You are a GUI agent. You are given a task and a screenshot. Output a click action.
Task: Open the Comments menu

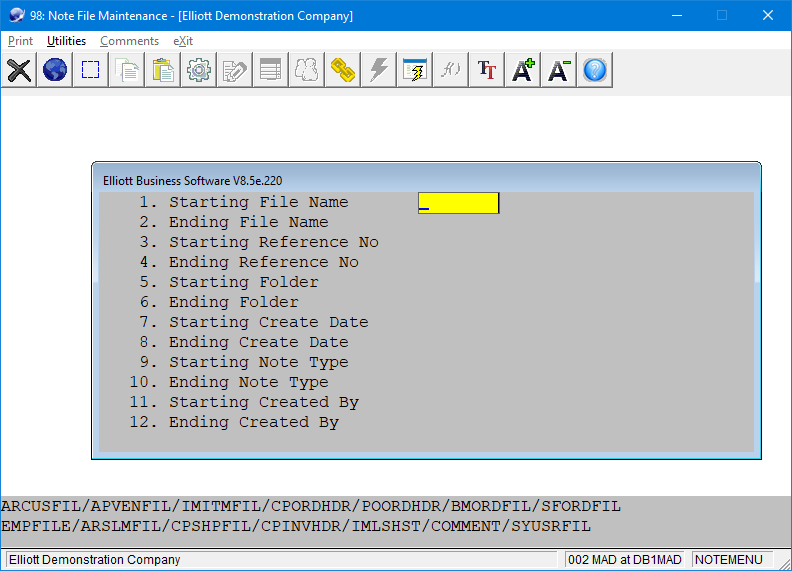coord(129,41)
